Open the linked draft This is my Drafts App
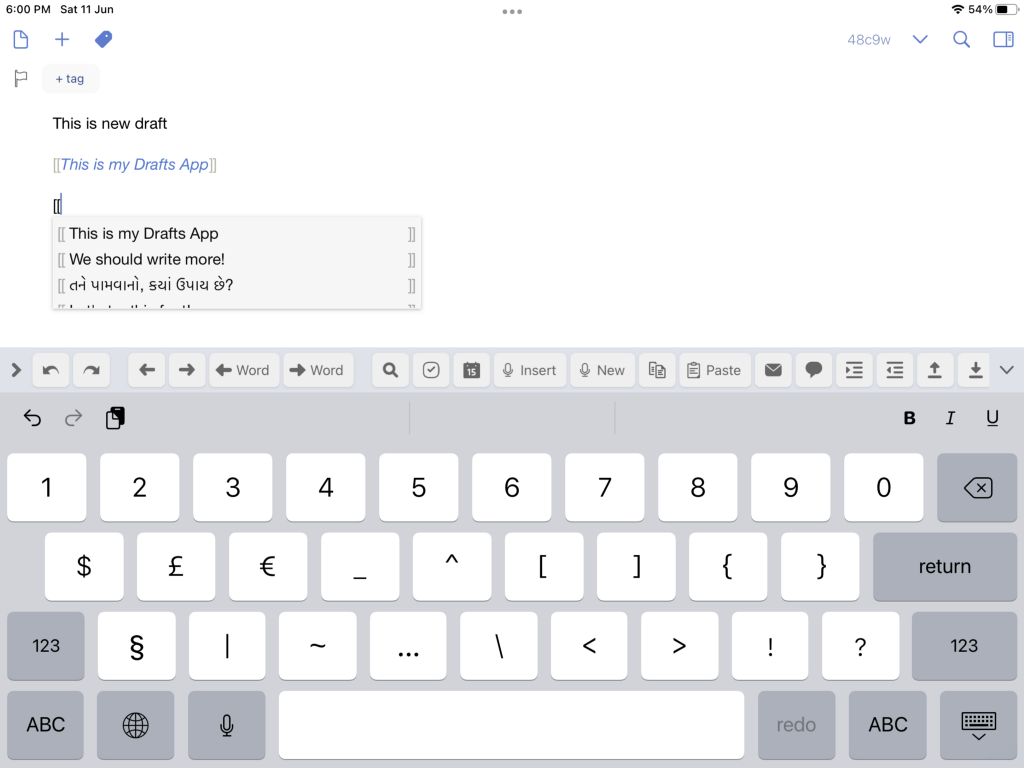The height and width of the screenshot is (768, 1024). [135, 165]
